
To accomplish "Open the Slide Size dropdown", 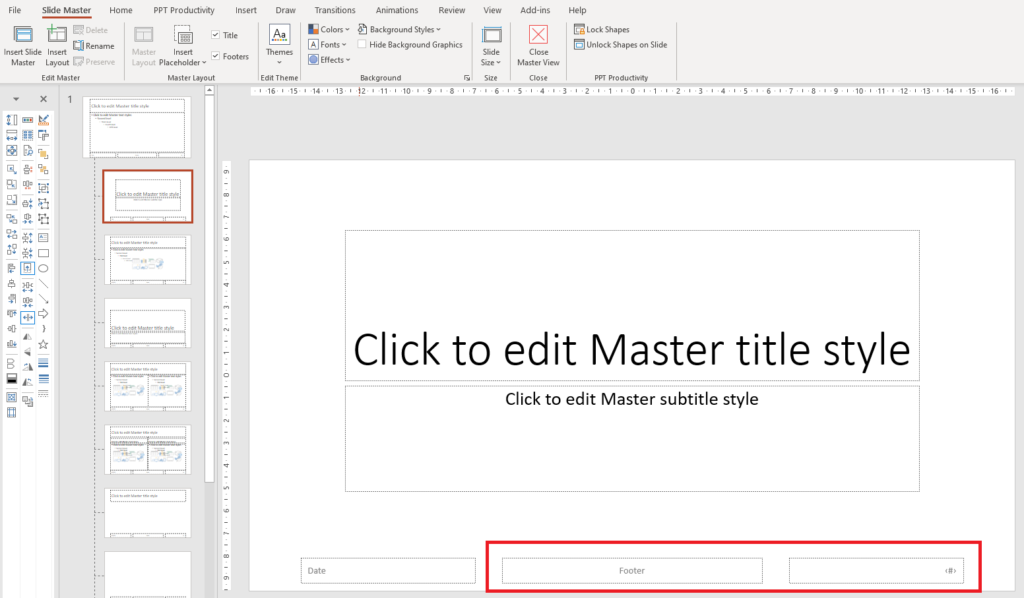I will (x=491, y=46).
